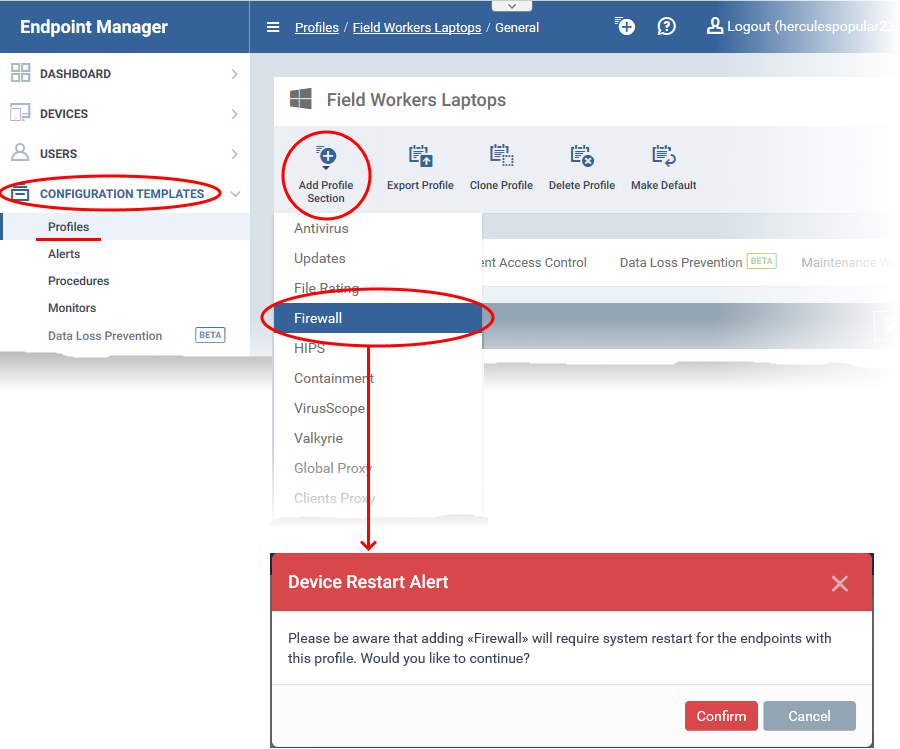Open the help question mark icon
900x749 pixels.
click(x=666, y=26)
